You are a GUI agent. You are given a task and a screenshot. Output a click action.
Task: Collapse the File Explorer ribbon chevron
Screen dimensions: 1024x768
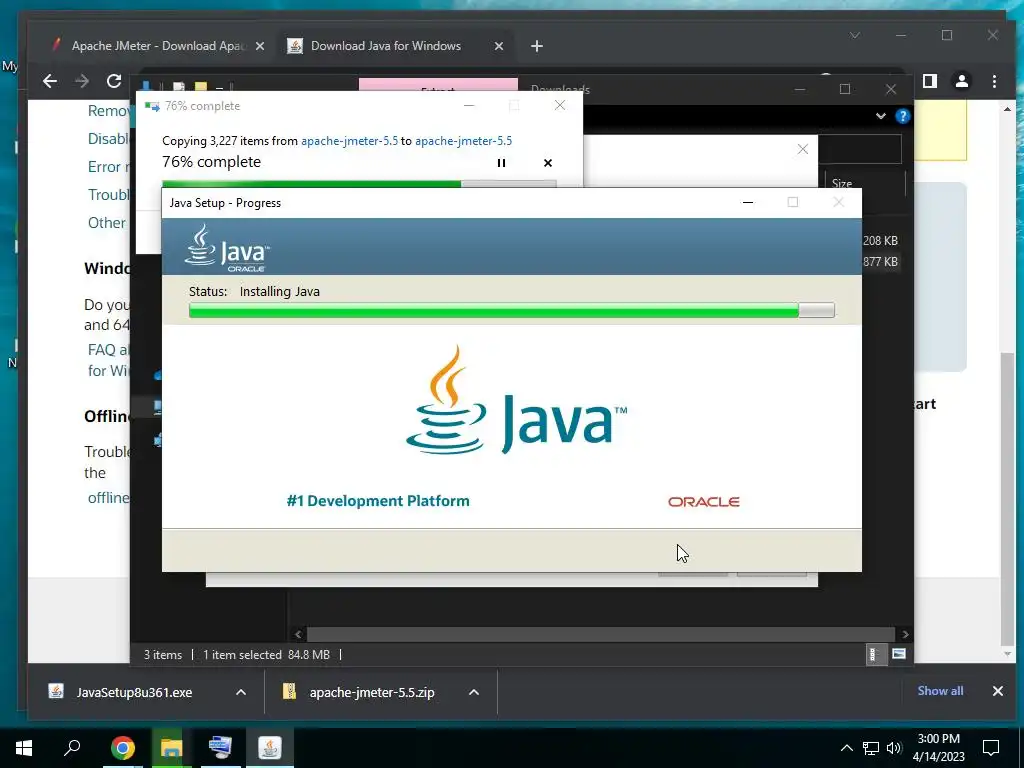pos(880,116)
